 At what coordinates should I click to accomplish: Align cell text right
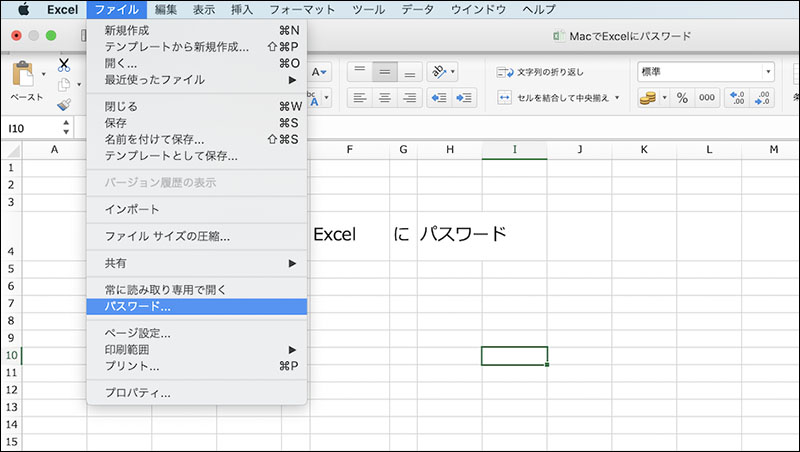(410, 97)
